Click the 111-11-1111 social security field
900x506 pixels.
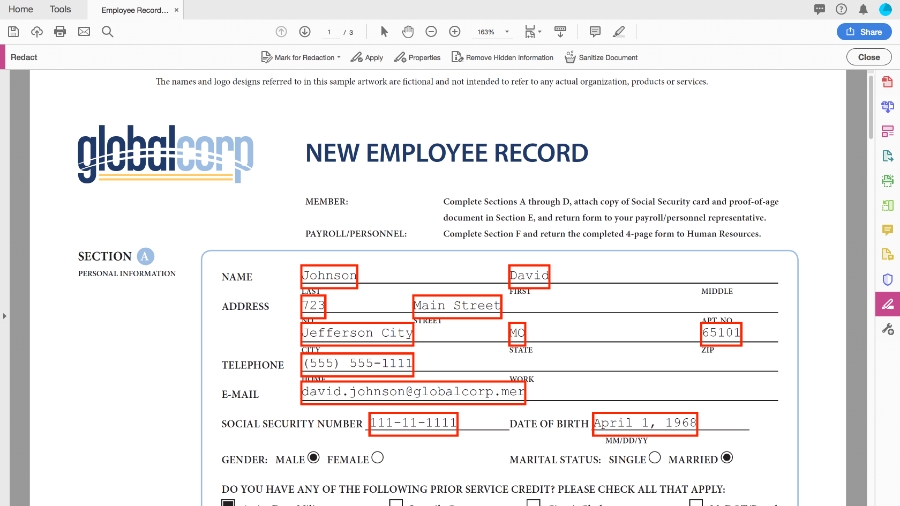click(413, 424)
